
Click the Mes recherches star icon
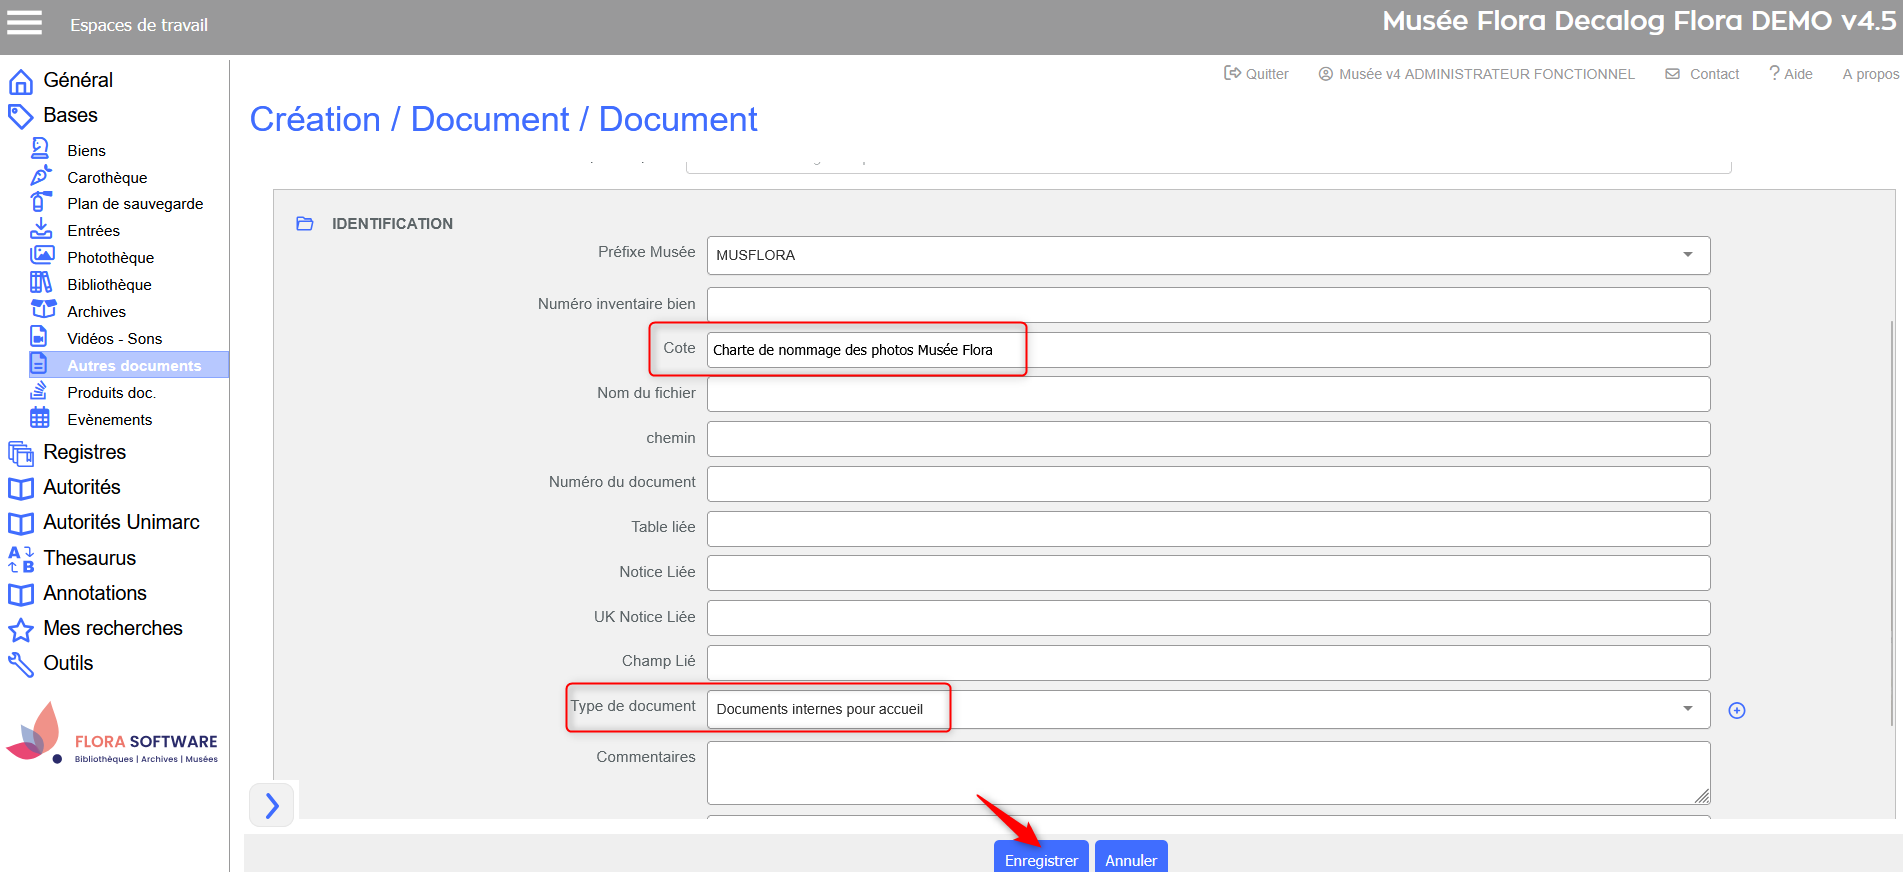tap(20, 629)
